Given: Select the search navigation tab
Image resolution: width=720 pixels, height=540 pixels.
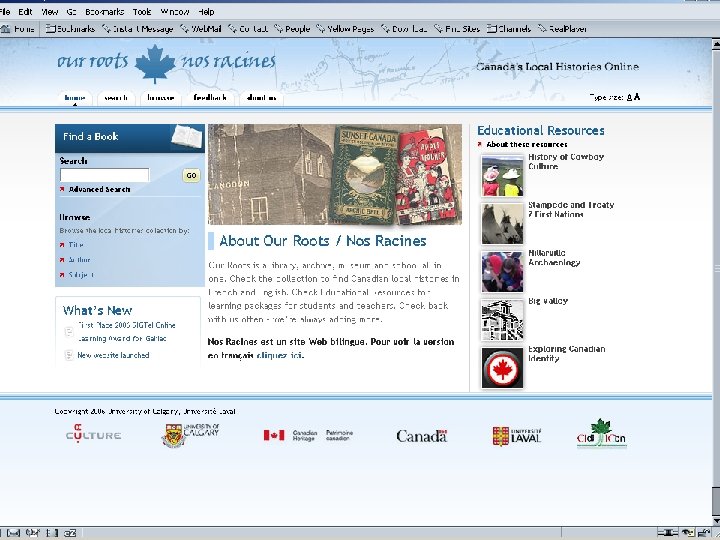Looking at the screenshot, I should 116,98.
